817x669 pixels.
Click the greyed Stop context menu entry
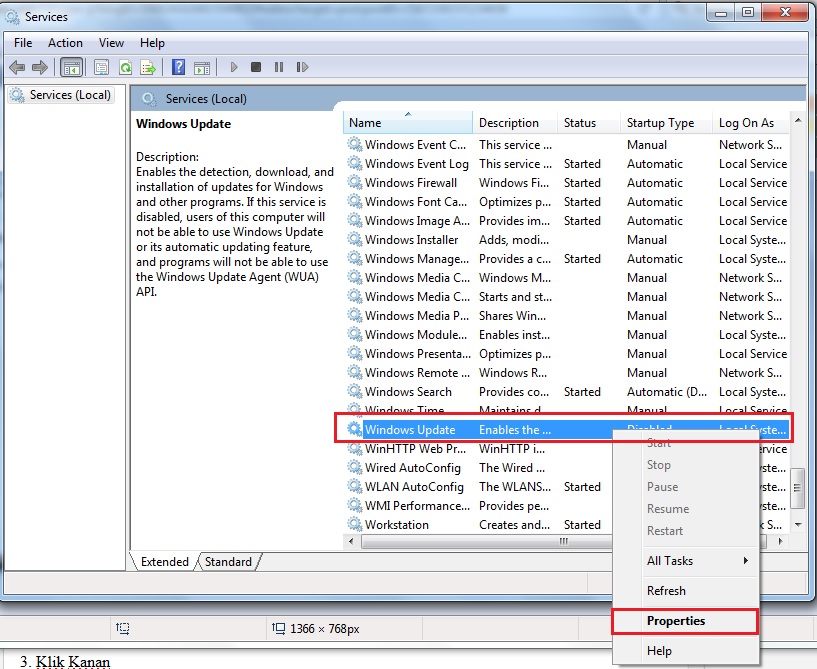(685, 465)
